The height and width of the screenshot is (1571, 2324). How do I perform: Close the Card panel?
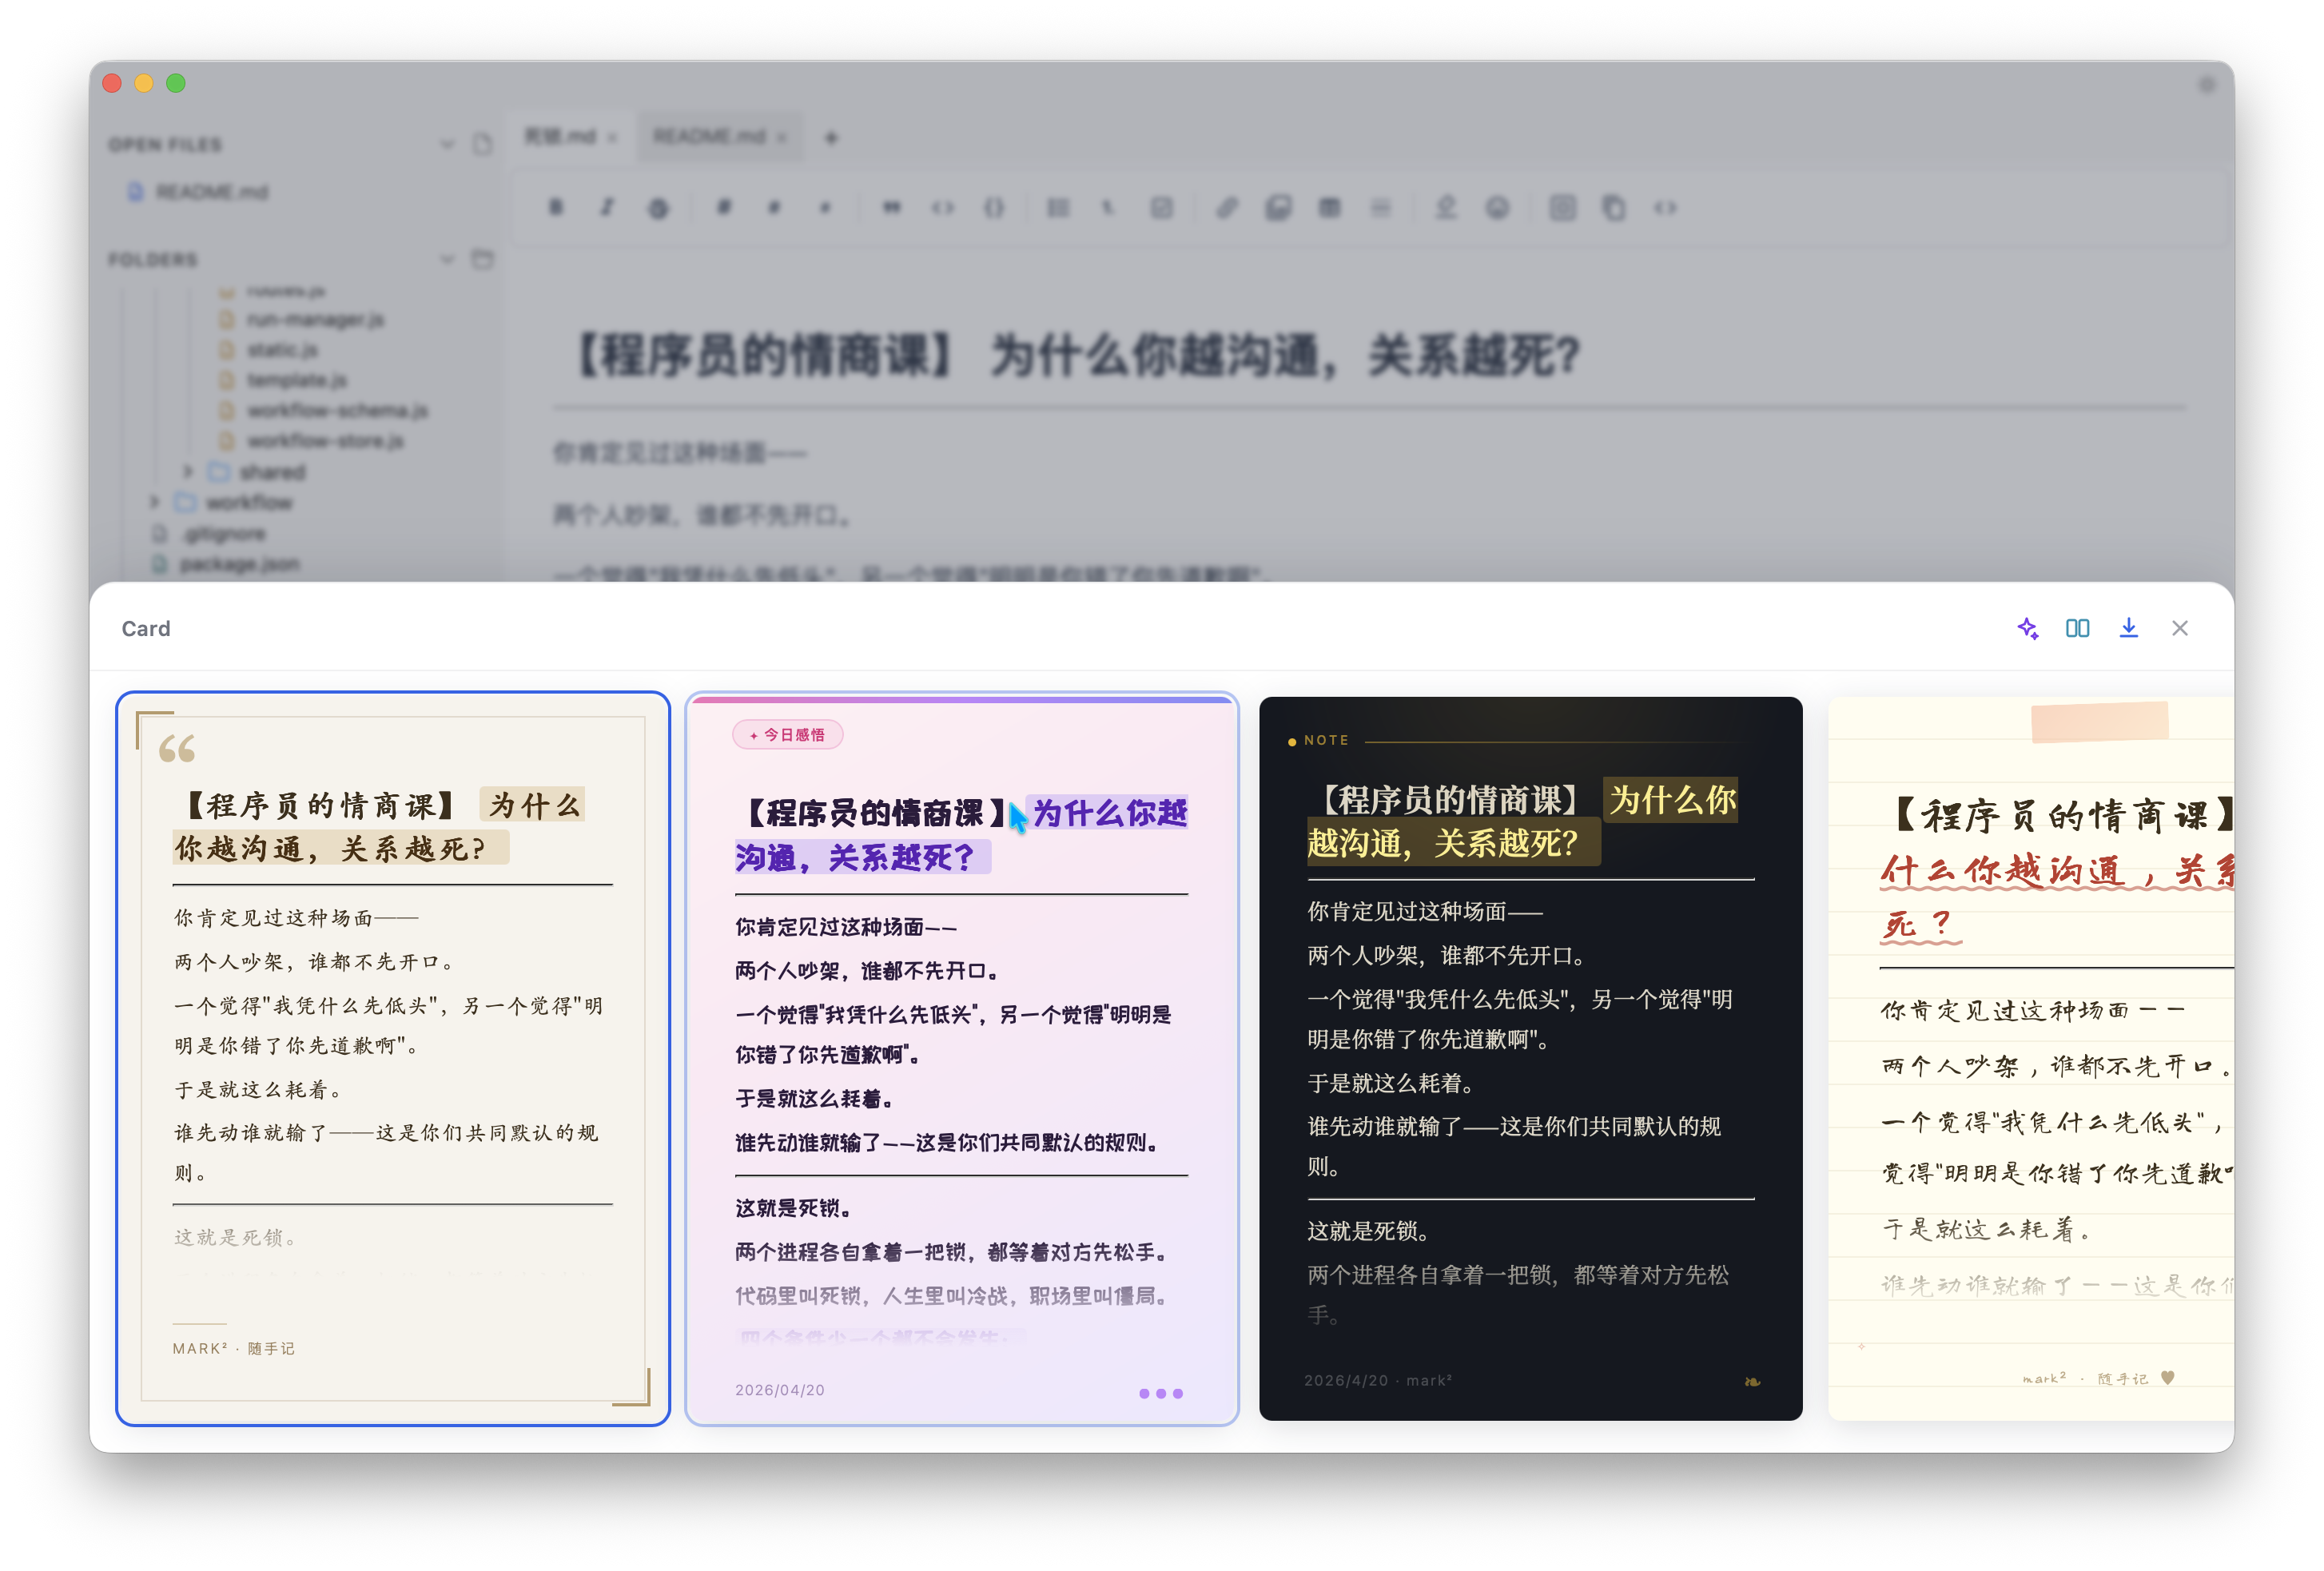point(2180,628)
